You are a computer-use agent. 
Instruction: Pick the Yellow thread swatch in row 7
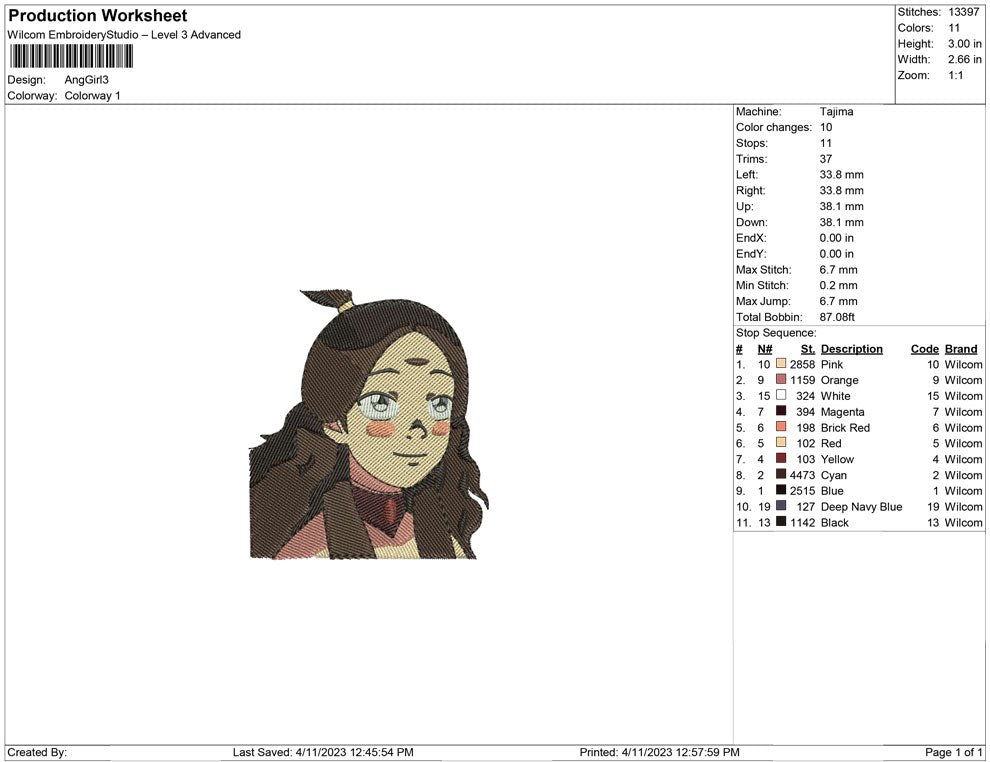coord(781,458)
